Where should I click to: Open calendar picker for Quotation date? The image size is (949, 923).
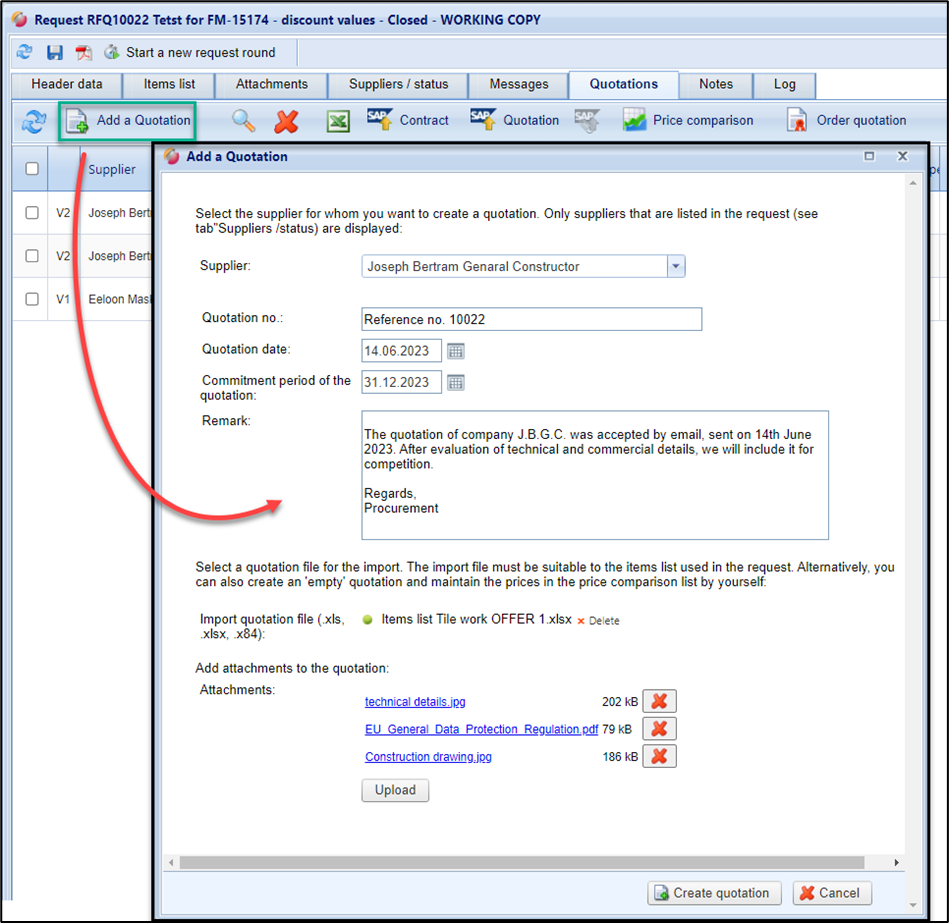(456, 351)
